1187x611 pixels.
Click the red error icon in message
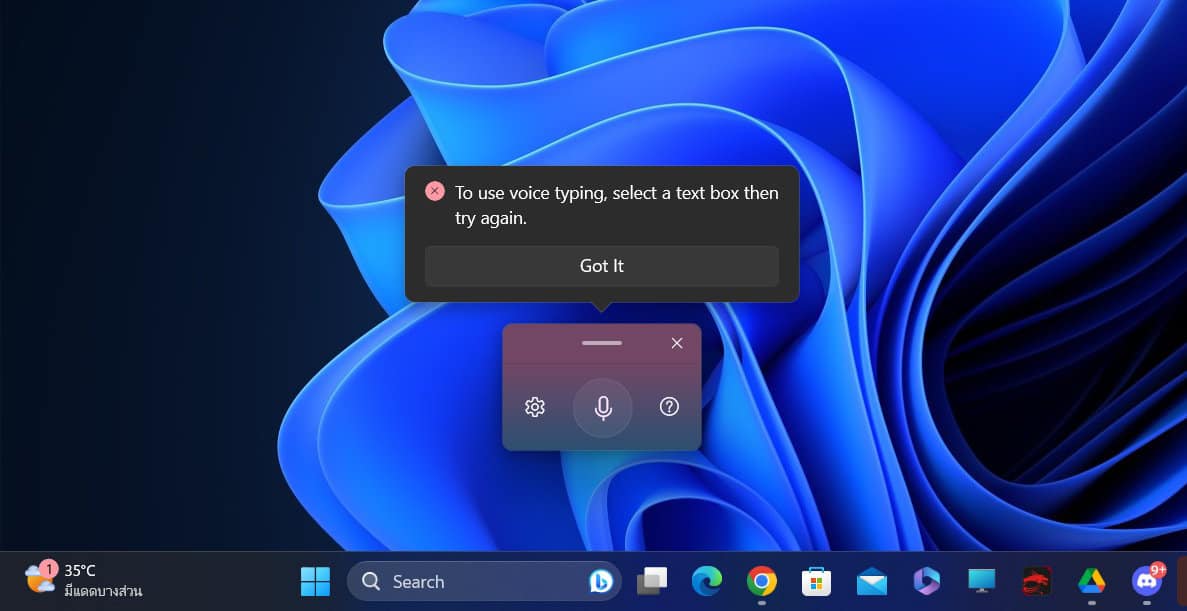pyautogui.click(x=435, y=192)
